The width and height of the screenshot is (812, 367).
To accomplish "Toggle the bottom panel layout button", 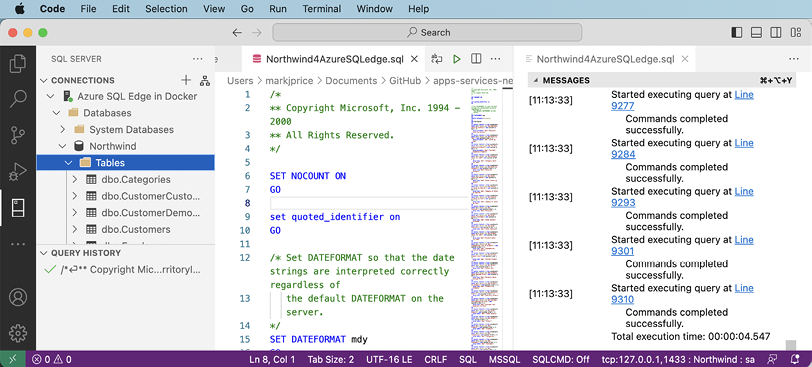I will coord(756,33).
